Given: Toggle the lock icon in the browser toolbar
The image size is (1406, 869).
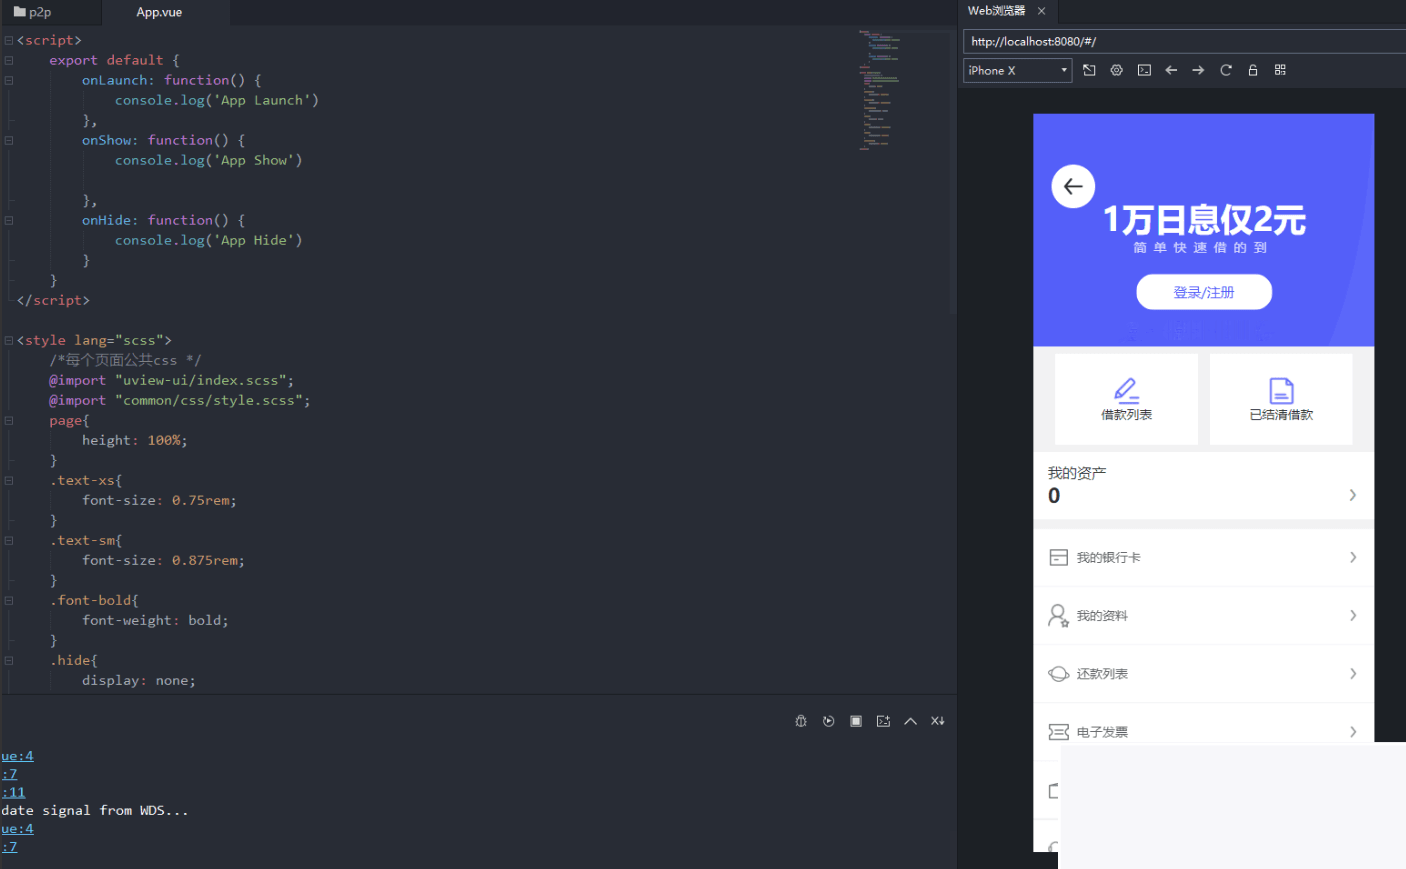Looking at the screenshot, I should [x=1252, y=70].
